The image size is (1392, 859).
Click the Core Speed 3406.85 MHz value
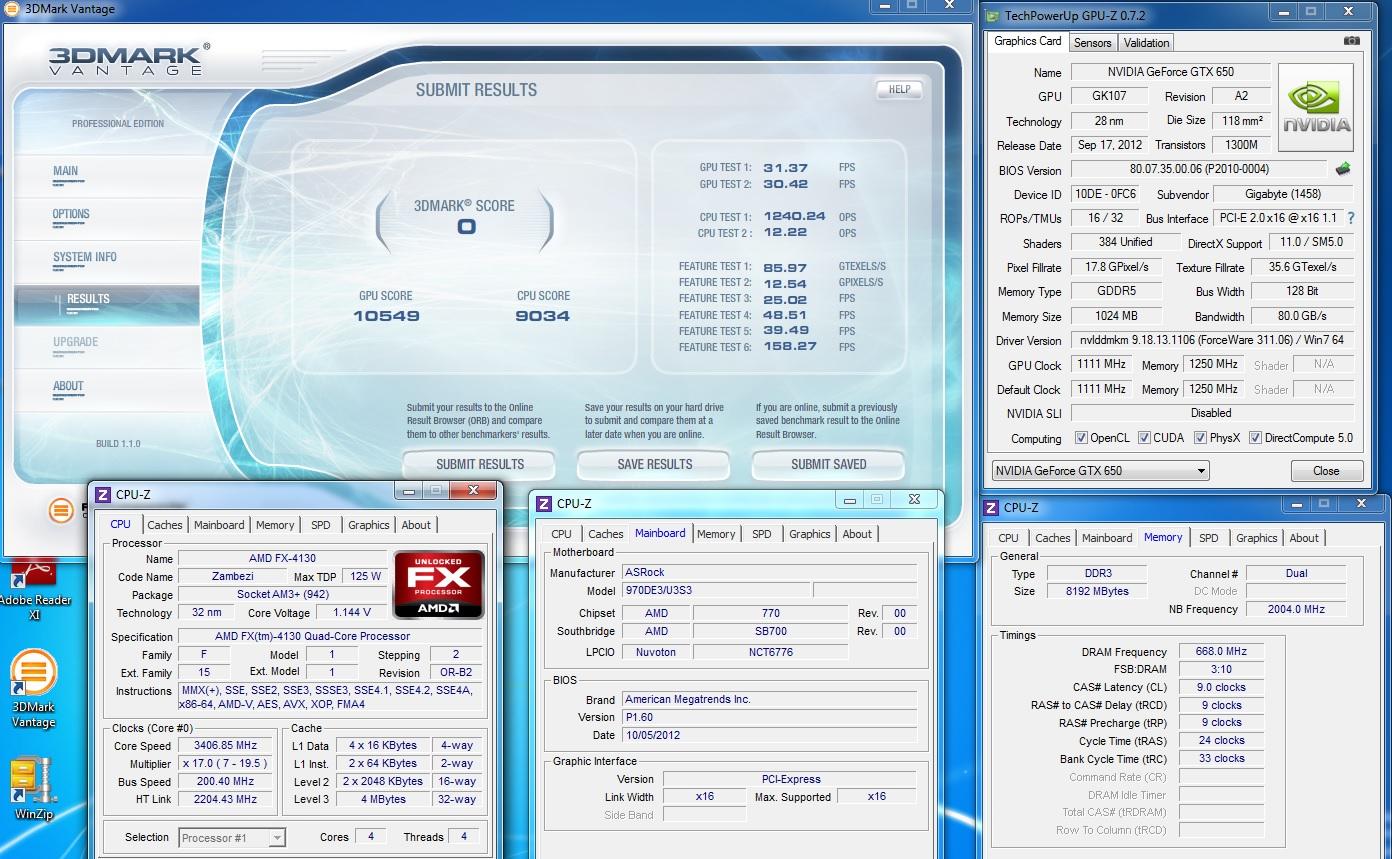[226, 746]
